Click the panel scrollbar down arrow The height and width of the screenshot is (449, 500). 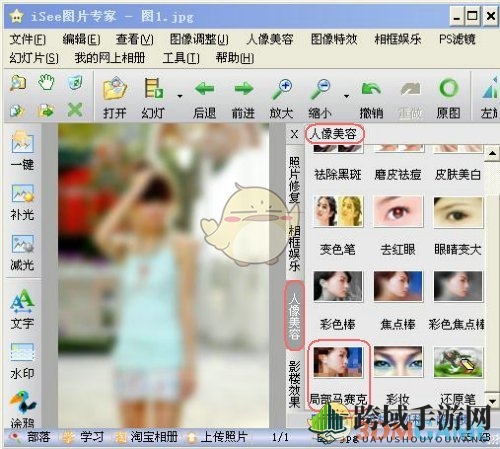click(x=492, y=400)
